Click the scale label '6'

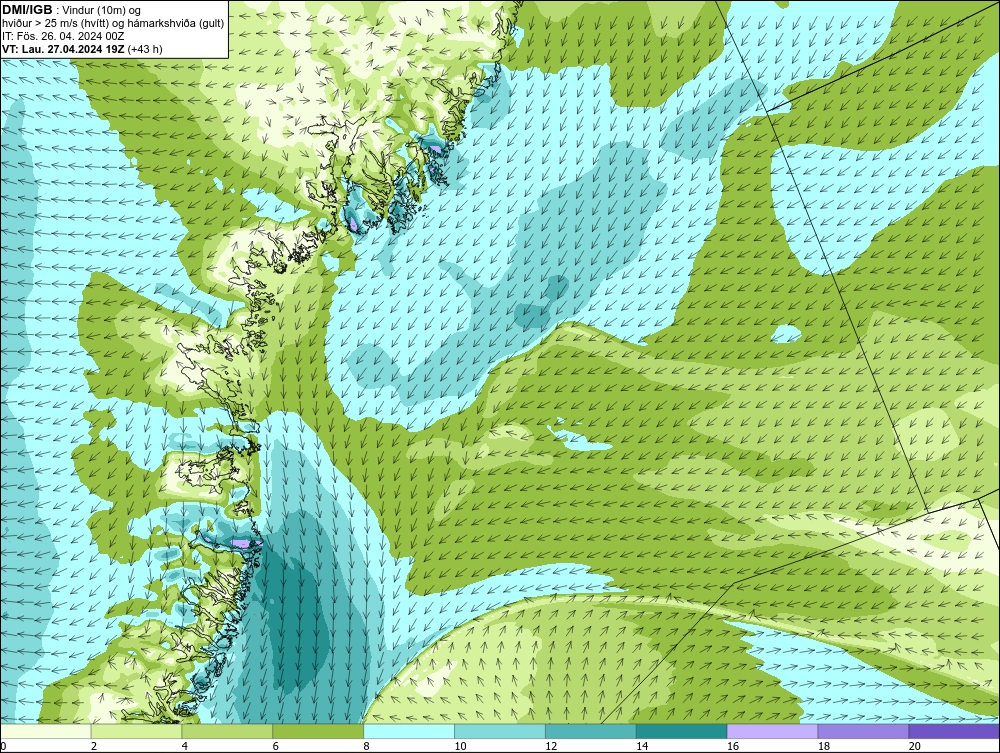click(276, 746)
